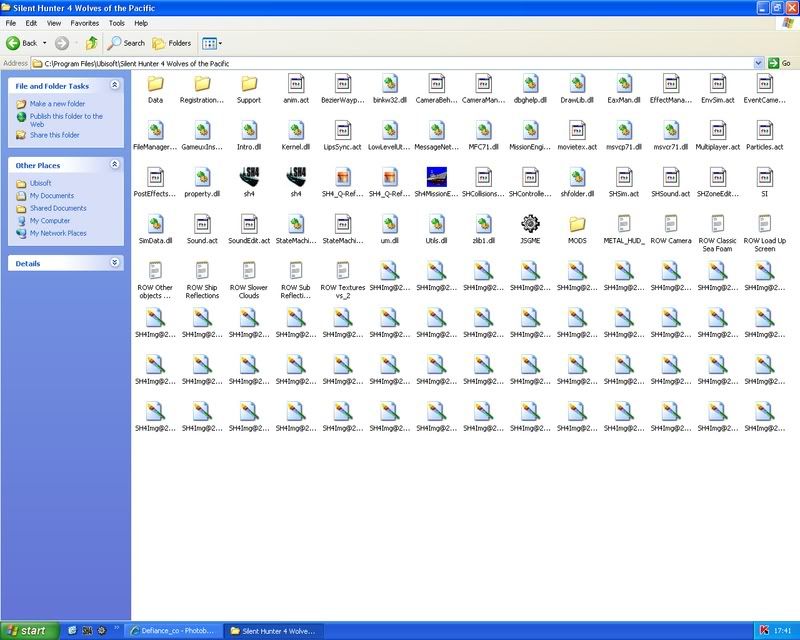This screenshot has width=800, height=640.
Task: Go to My Documents link
Action: point(52,195)
